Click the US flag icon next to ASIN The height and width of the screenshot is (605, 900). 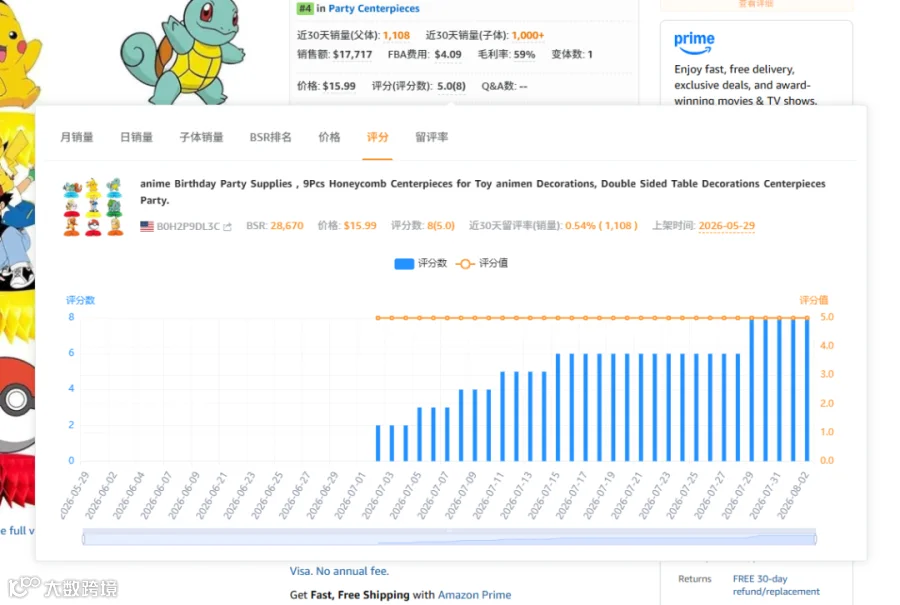tap(147, 226)
